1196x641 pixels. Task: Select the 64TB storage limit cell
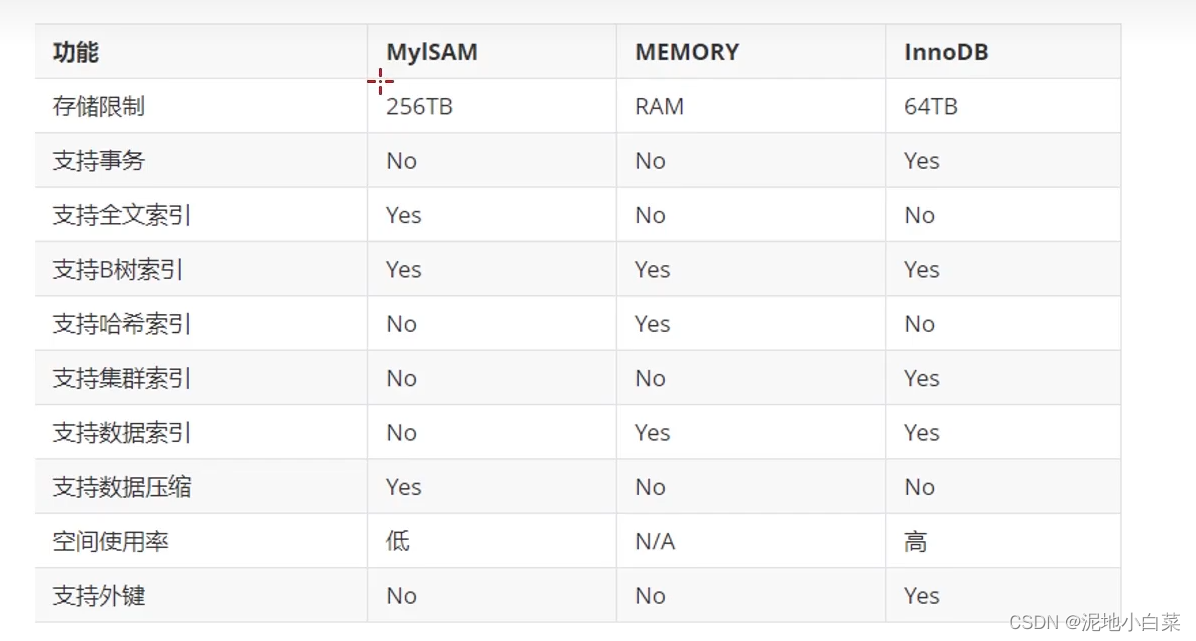[931, 106]
